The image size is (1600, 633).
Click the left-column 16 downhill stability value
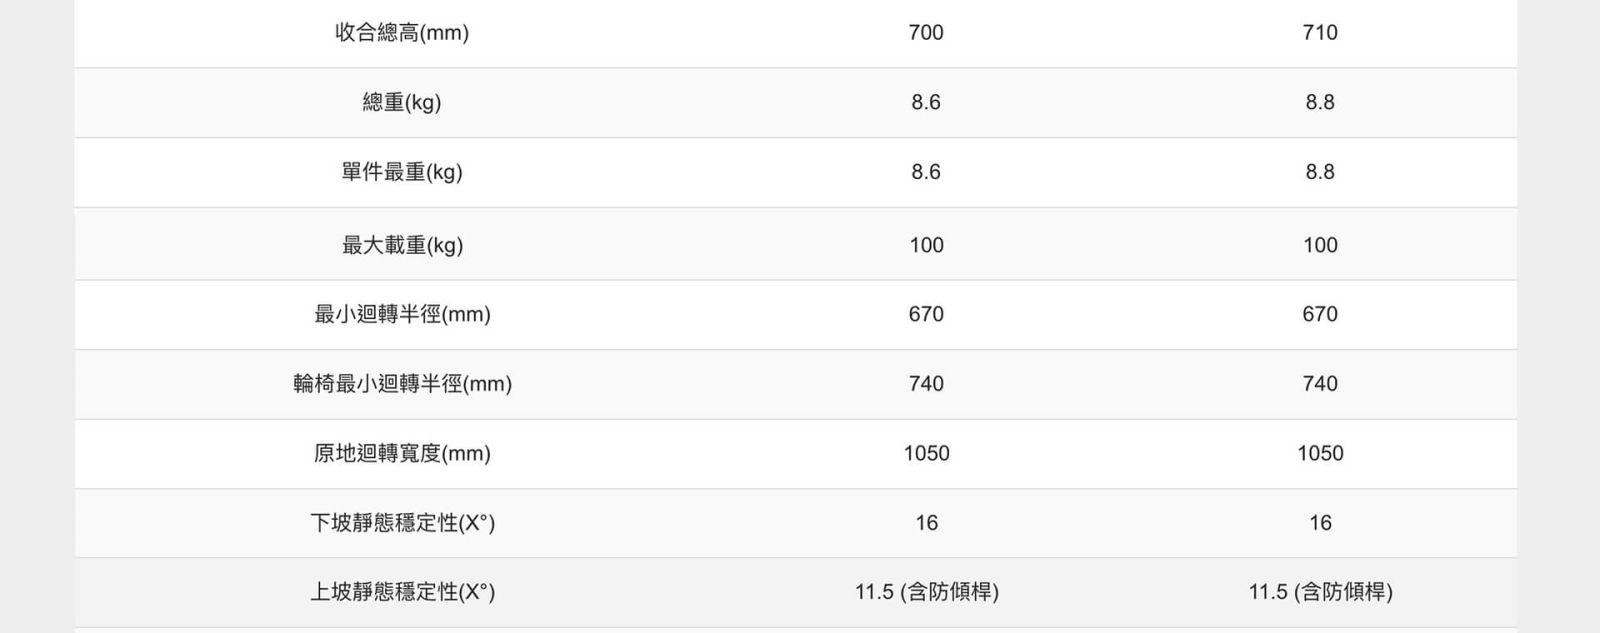(926, 523)
